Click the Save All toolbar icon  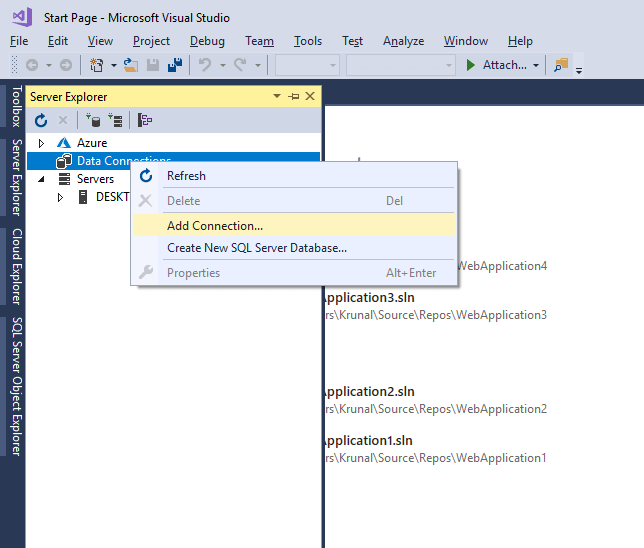tap(175, 65)
